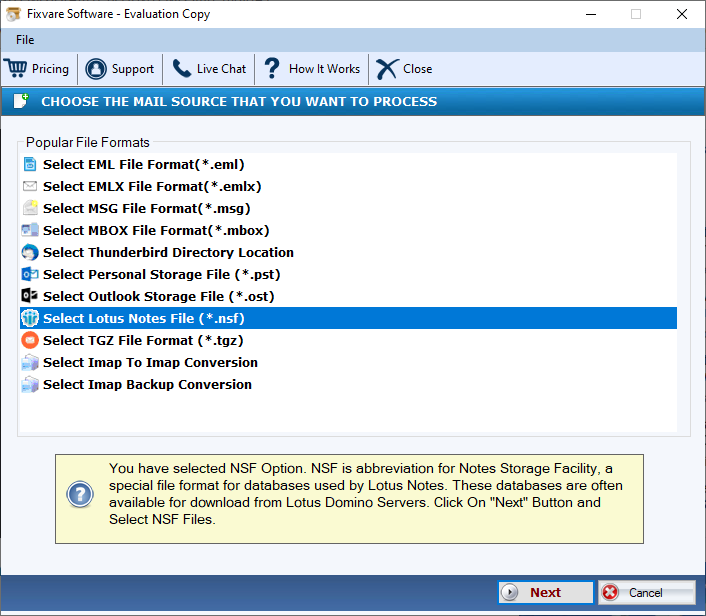Open the How It Works help

(x=311, y=69)
